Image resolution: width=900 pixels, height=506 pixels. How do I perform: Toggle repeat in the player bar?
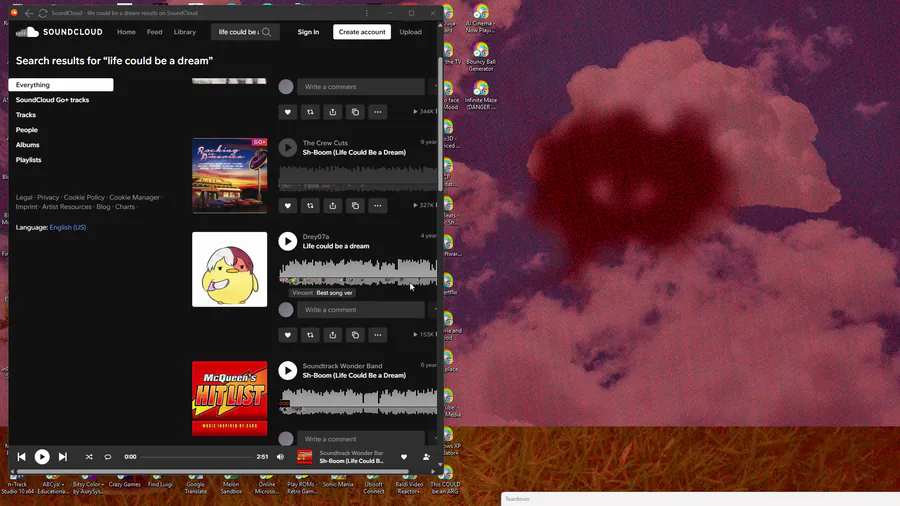107,457
